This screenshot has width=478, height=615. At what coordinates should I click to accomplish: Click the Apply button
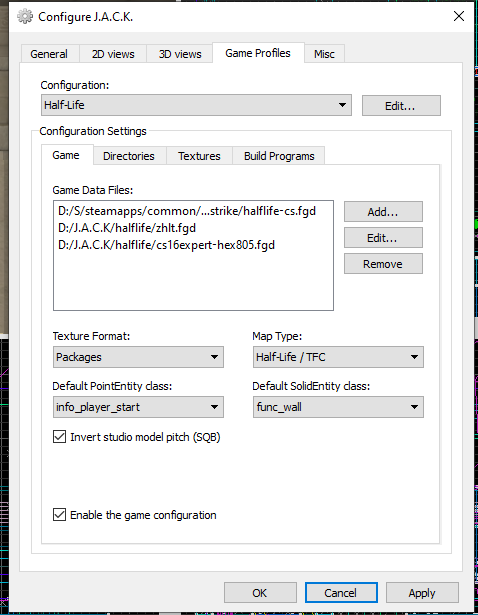click(422, 592)
